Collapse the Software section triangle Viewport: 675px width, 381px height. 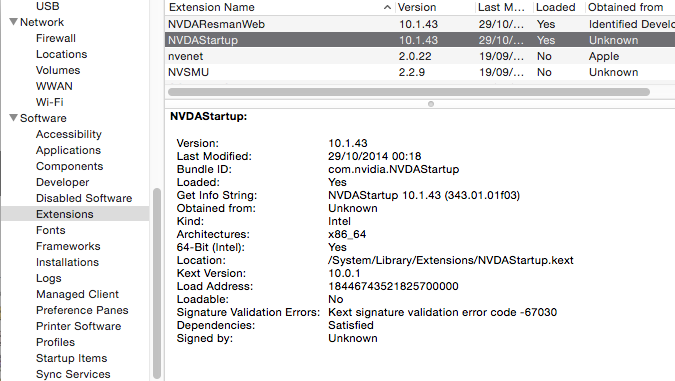pyautogui.click(x=13, y=118)
